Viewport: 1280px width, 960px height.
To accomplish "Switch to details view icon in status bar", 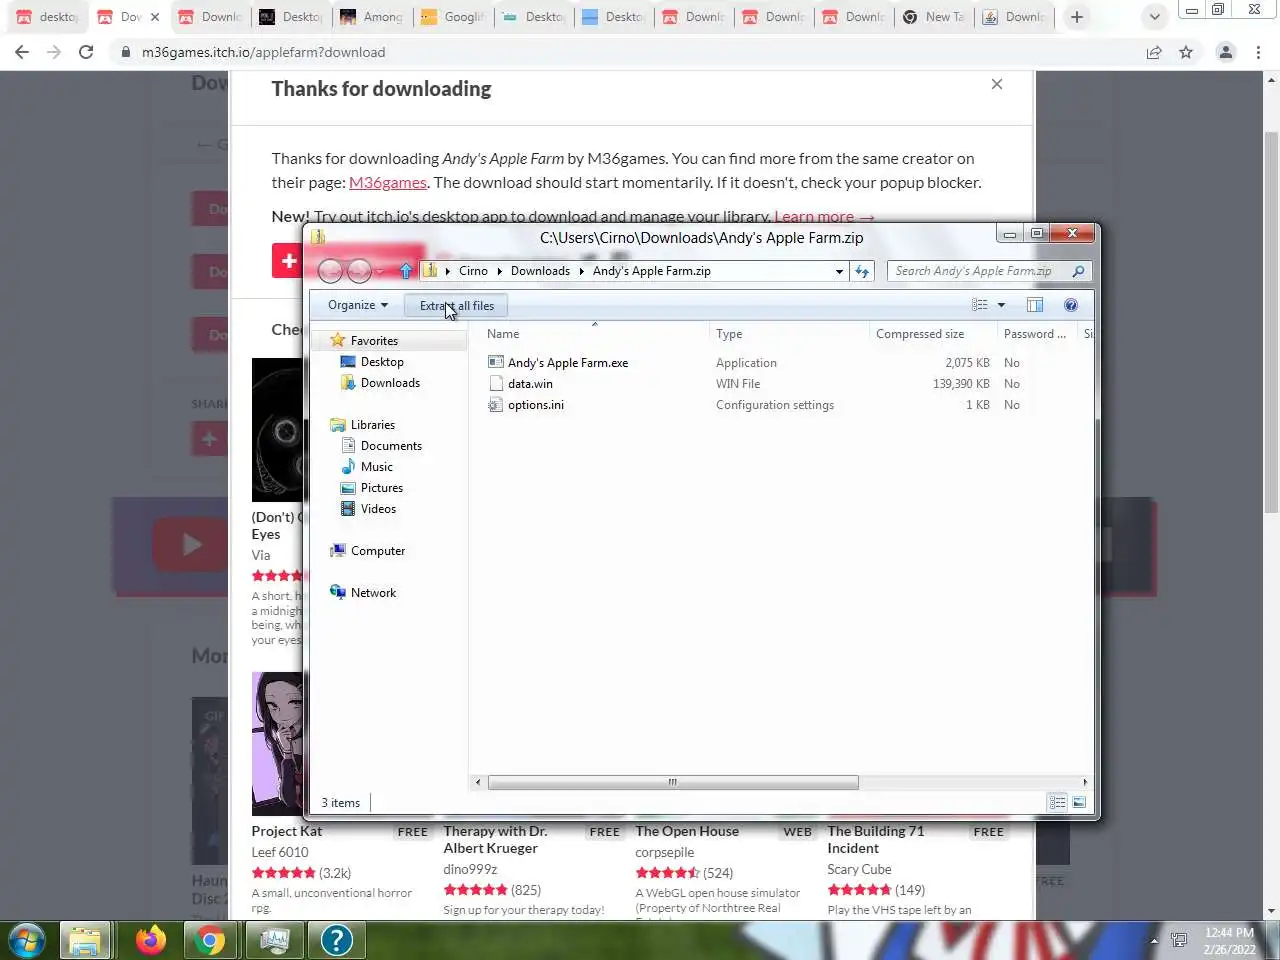I will point(1058,803).
